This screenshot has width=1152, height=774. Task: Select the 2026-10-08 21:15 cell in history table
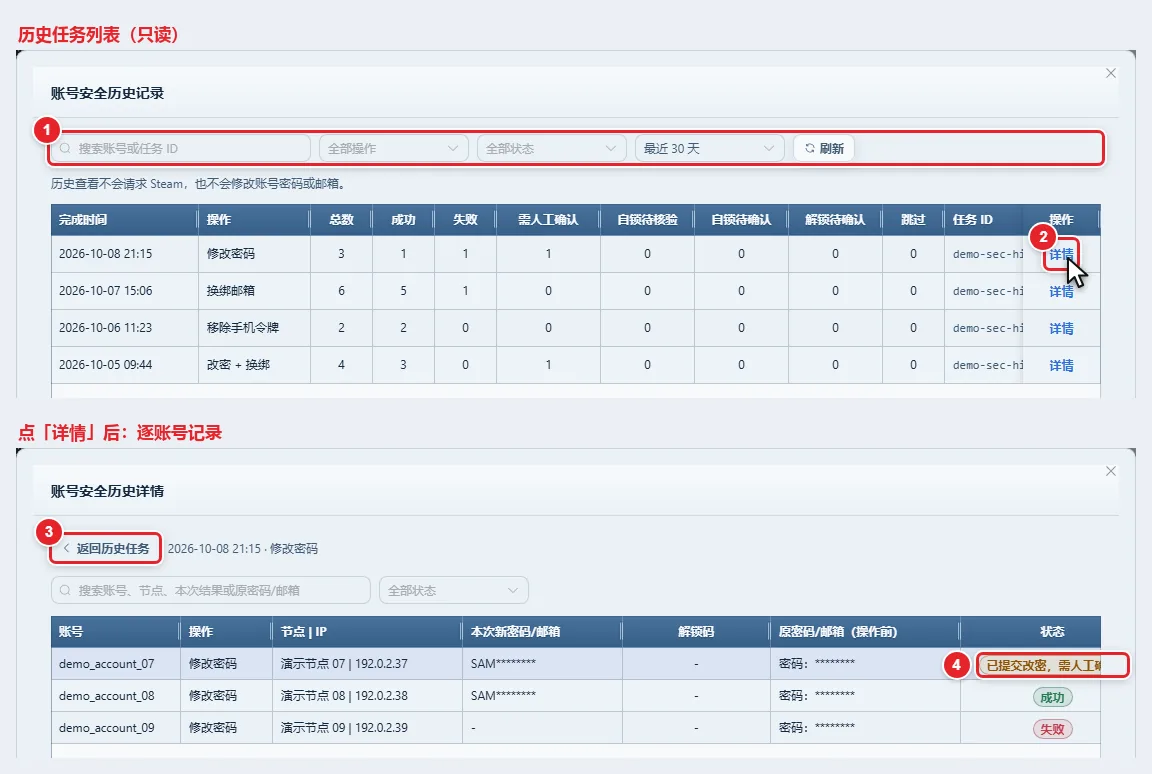tap(124, 254)
